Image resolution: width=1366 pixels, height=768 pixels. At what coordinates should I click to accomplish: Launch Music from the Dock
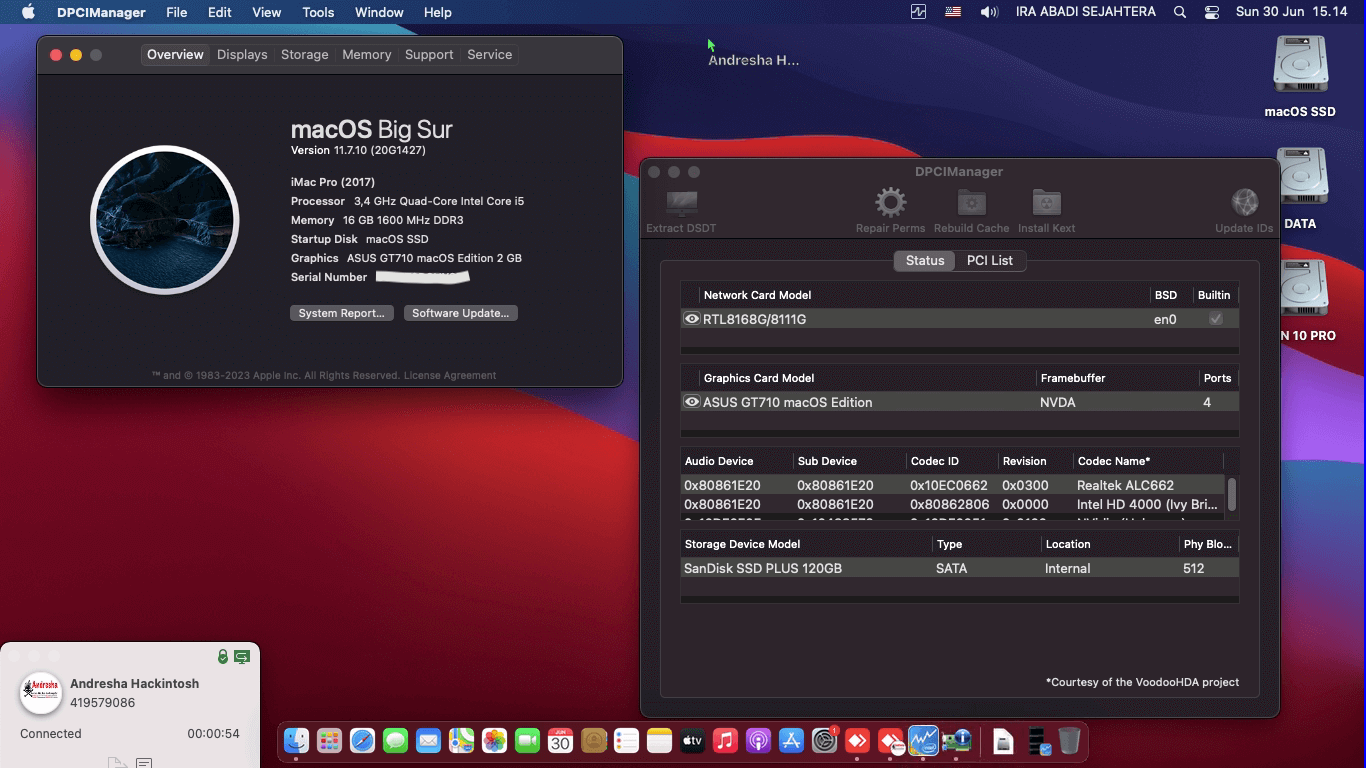click(725, 741)
